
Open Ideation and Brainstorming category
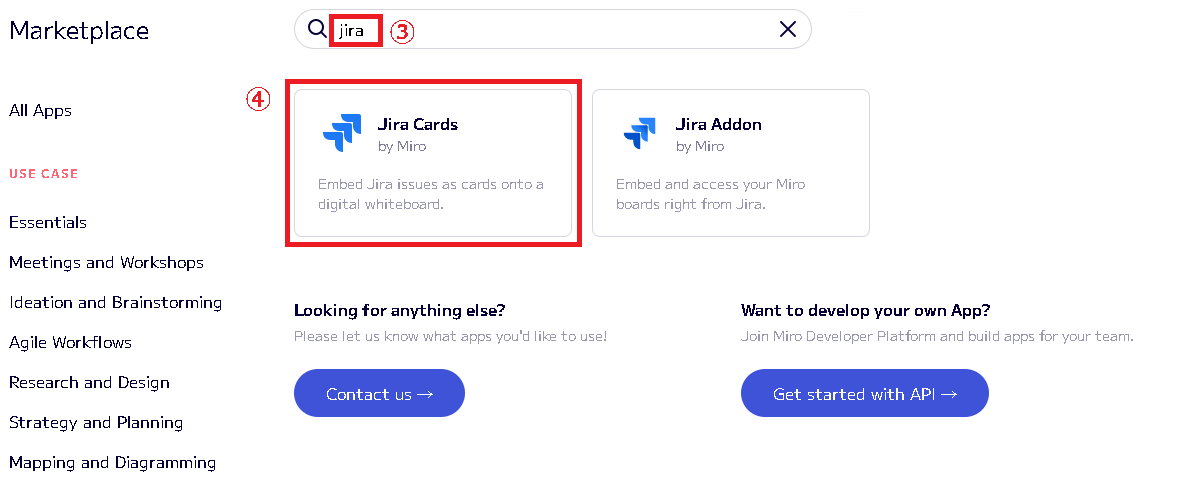[115, 303]
